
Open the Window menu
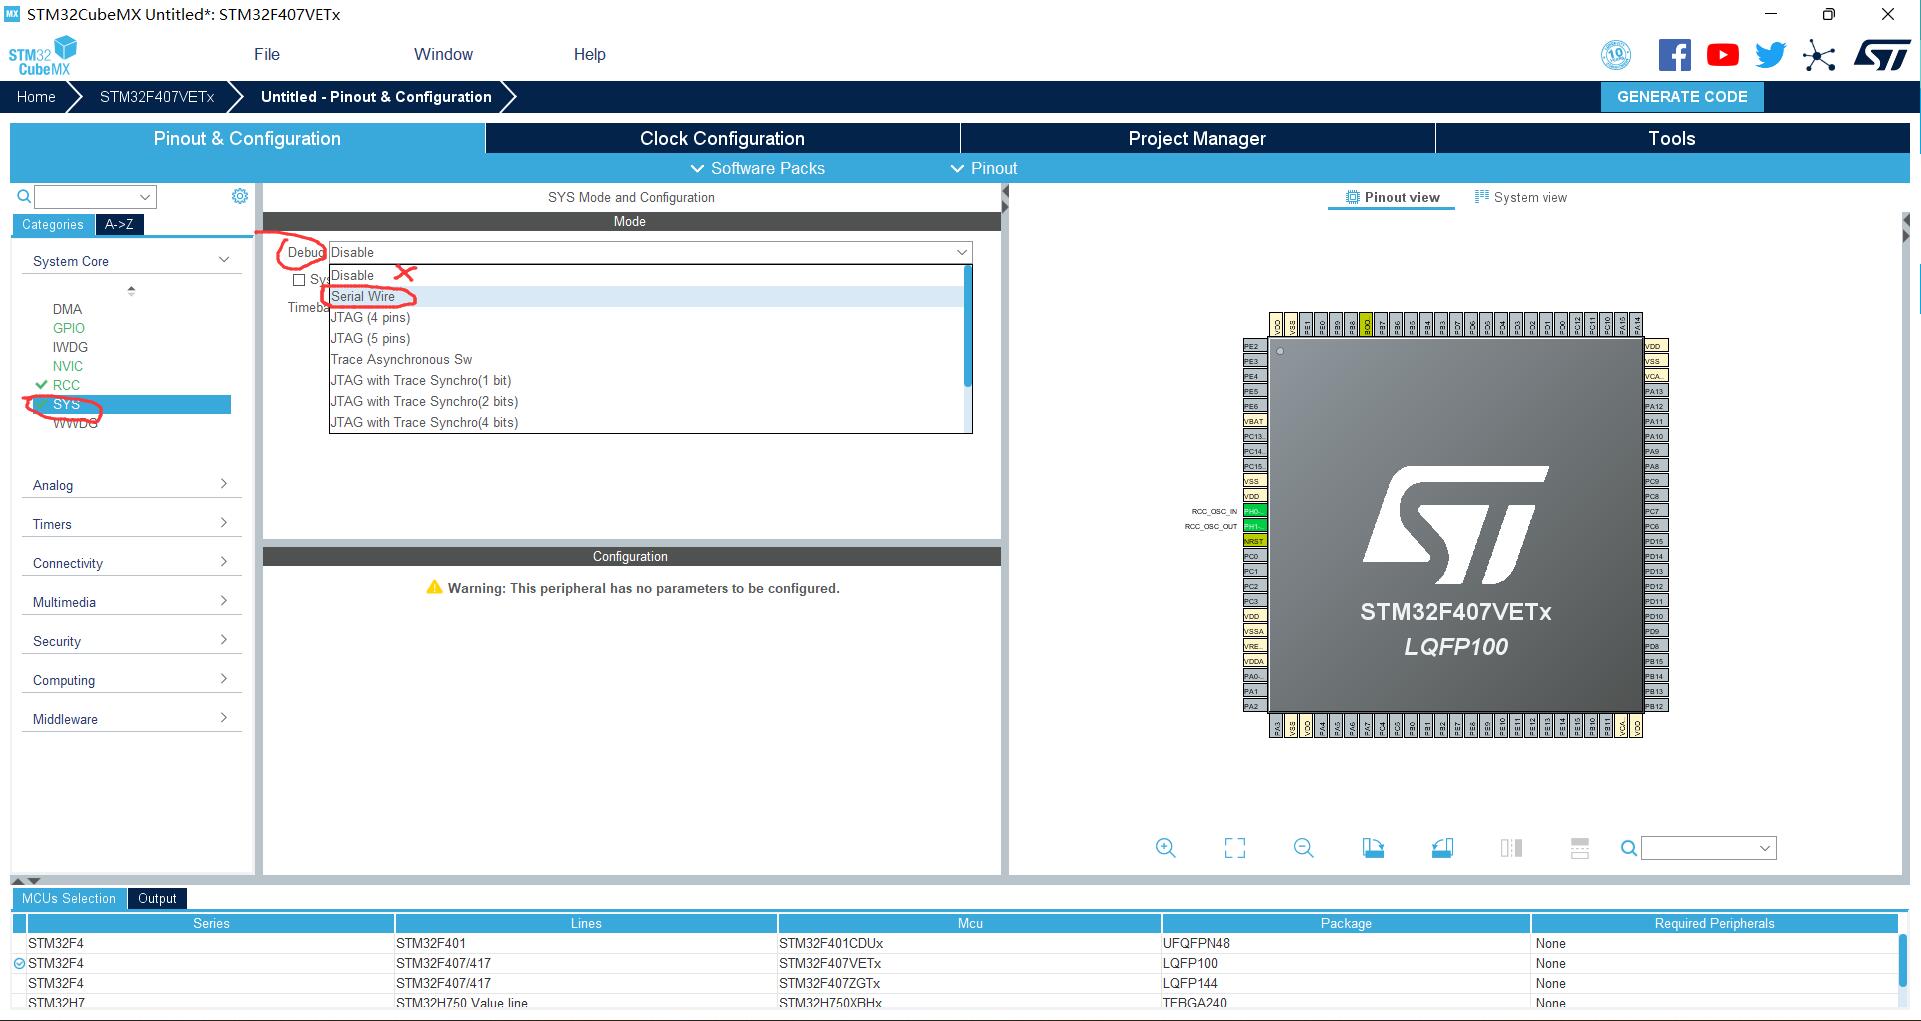pos(443,54)
